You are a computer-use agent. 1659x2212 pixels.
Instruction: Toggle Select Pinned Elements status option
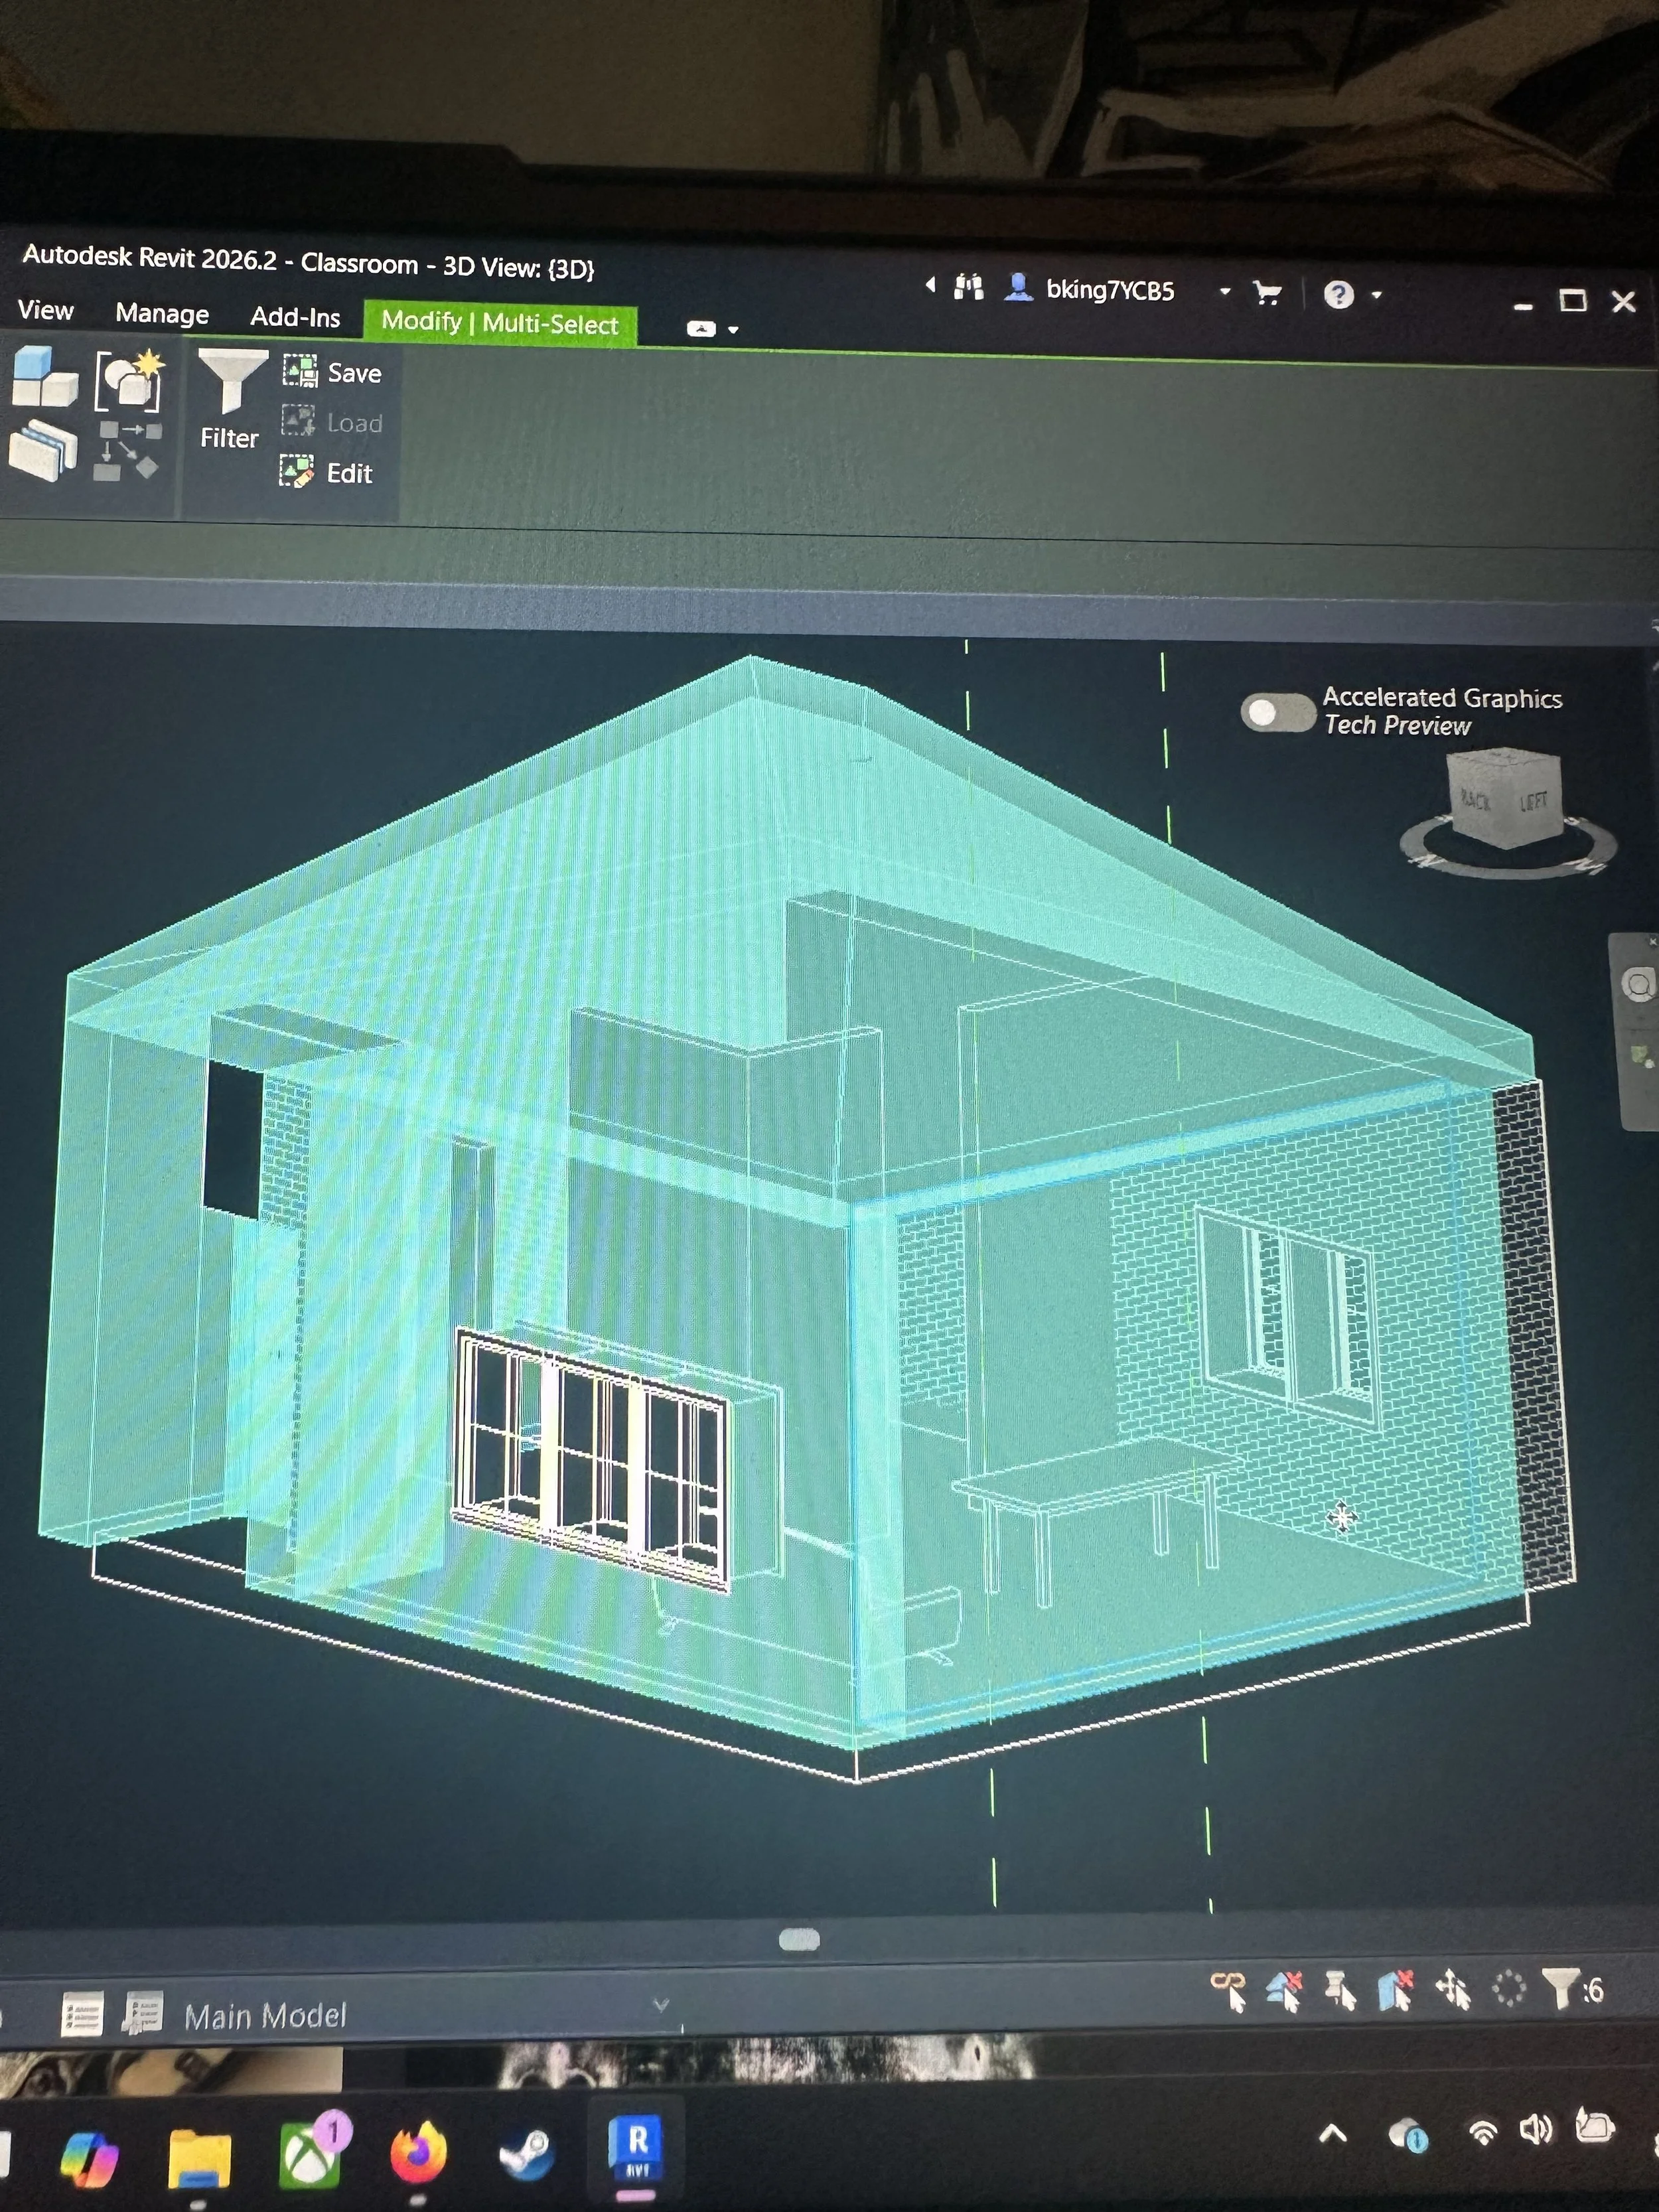pos(1340,1991)
